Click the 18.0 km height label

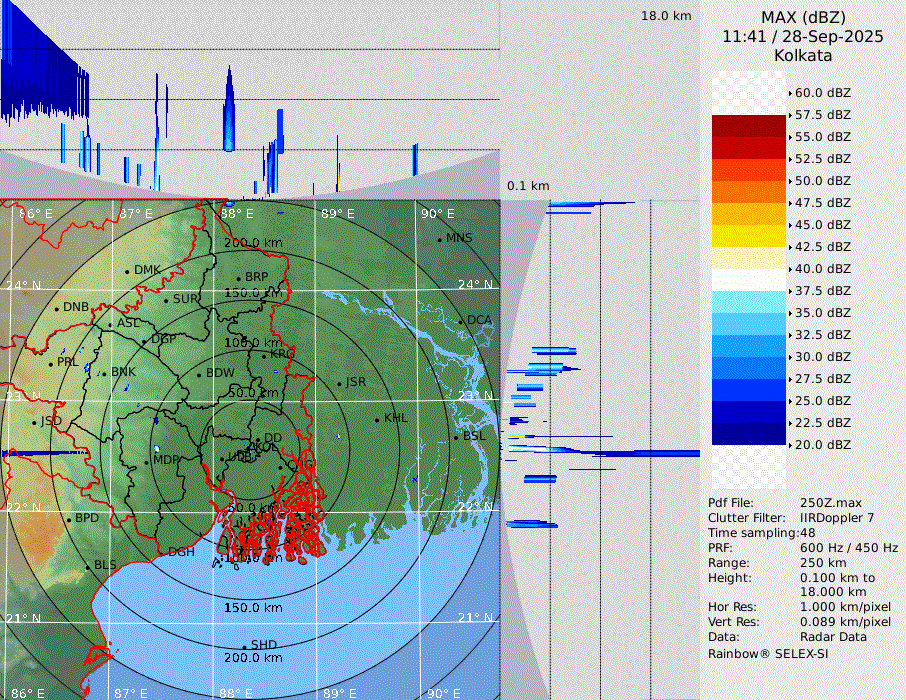click(666, 16)
